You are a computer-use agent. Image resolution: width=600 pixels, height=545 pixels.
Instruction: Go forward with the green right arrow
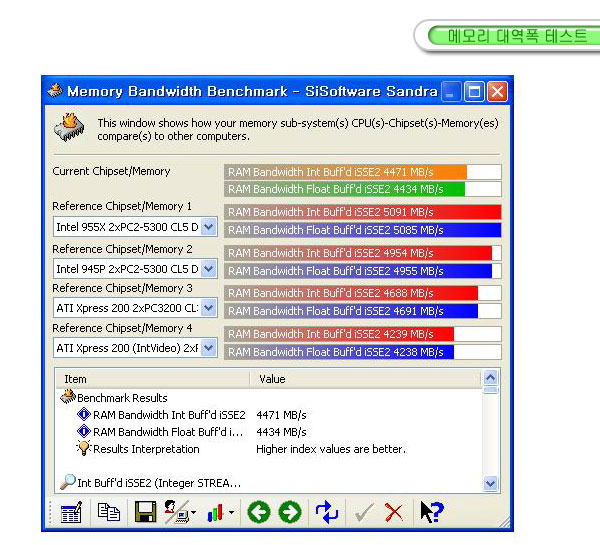point(290,512)
